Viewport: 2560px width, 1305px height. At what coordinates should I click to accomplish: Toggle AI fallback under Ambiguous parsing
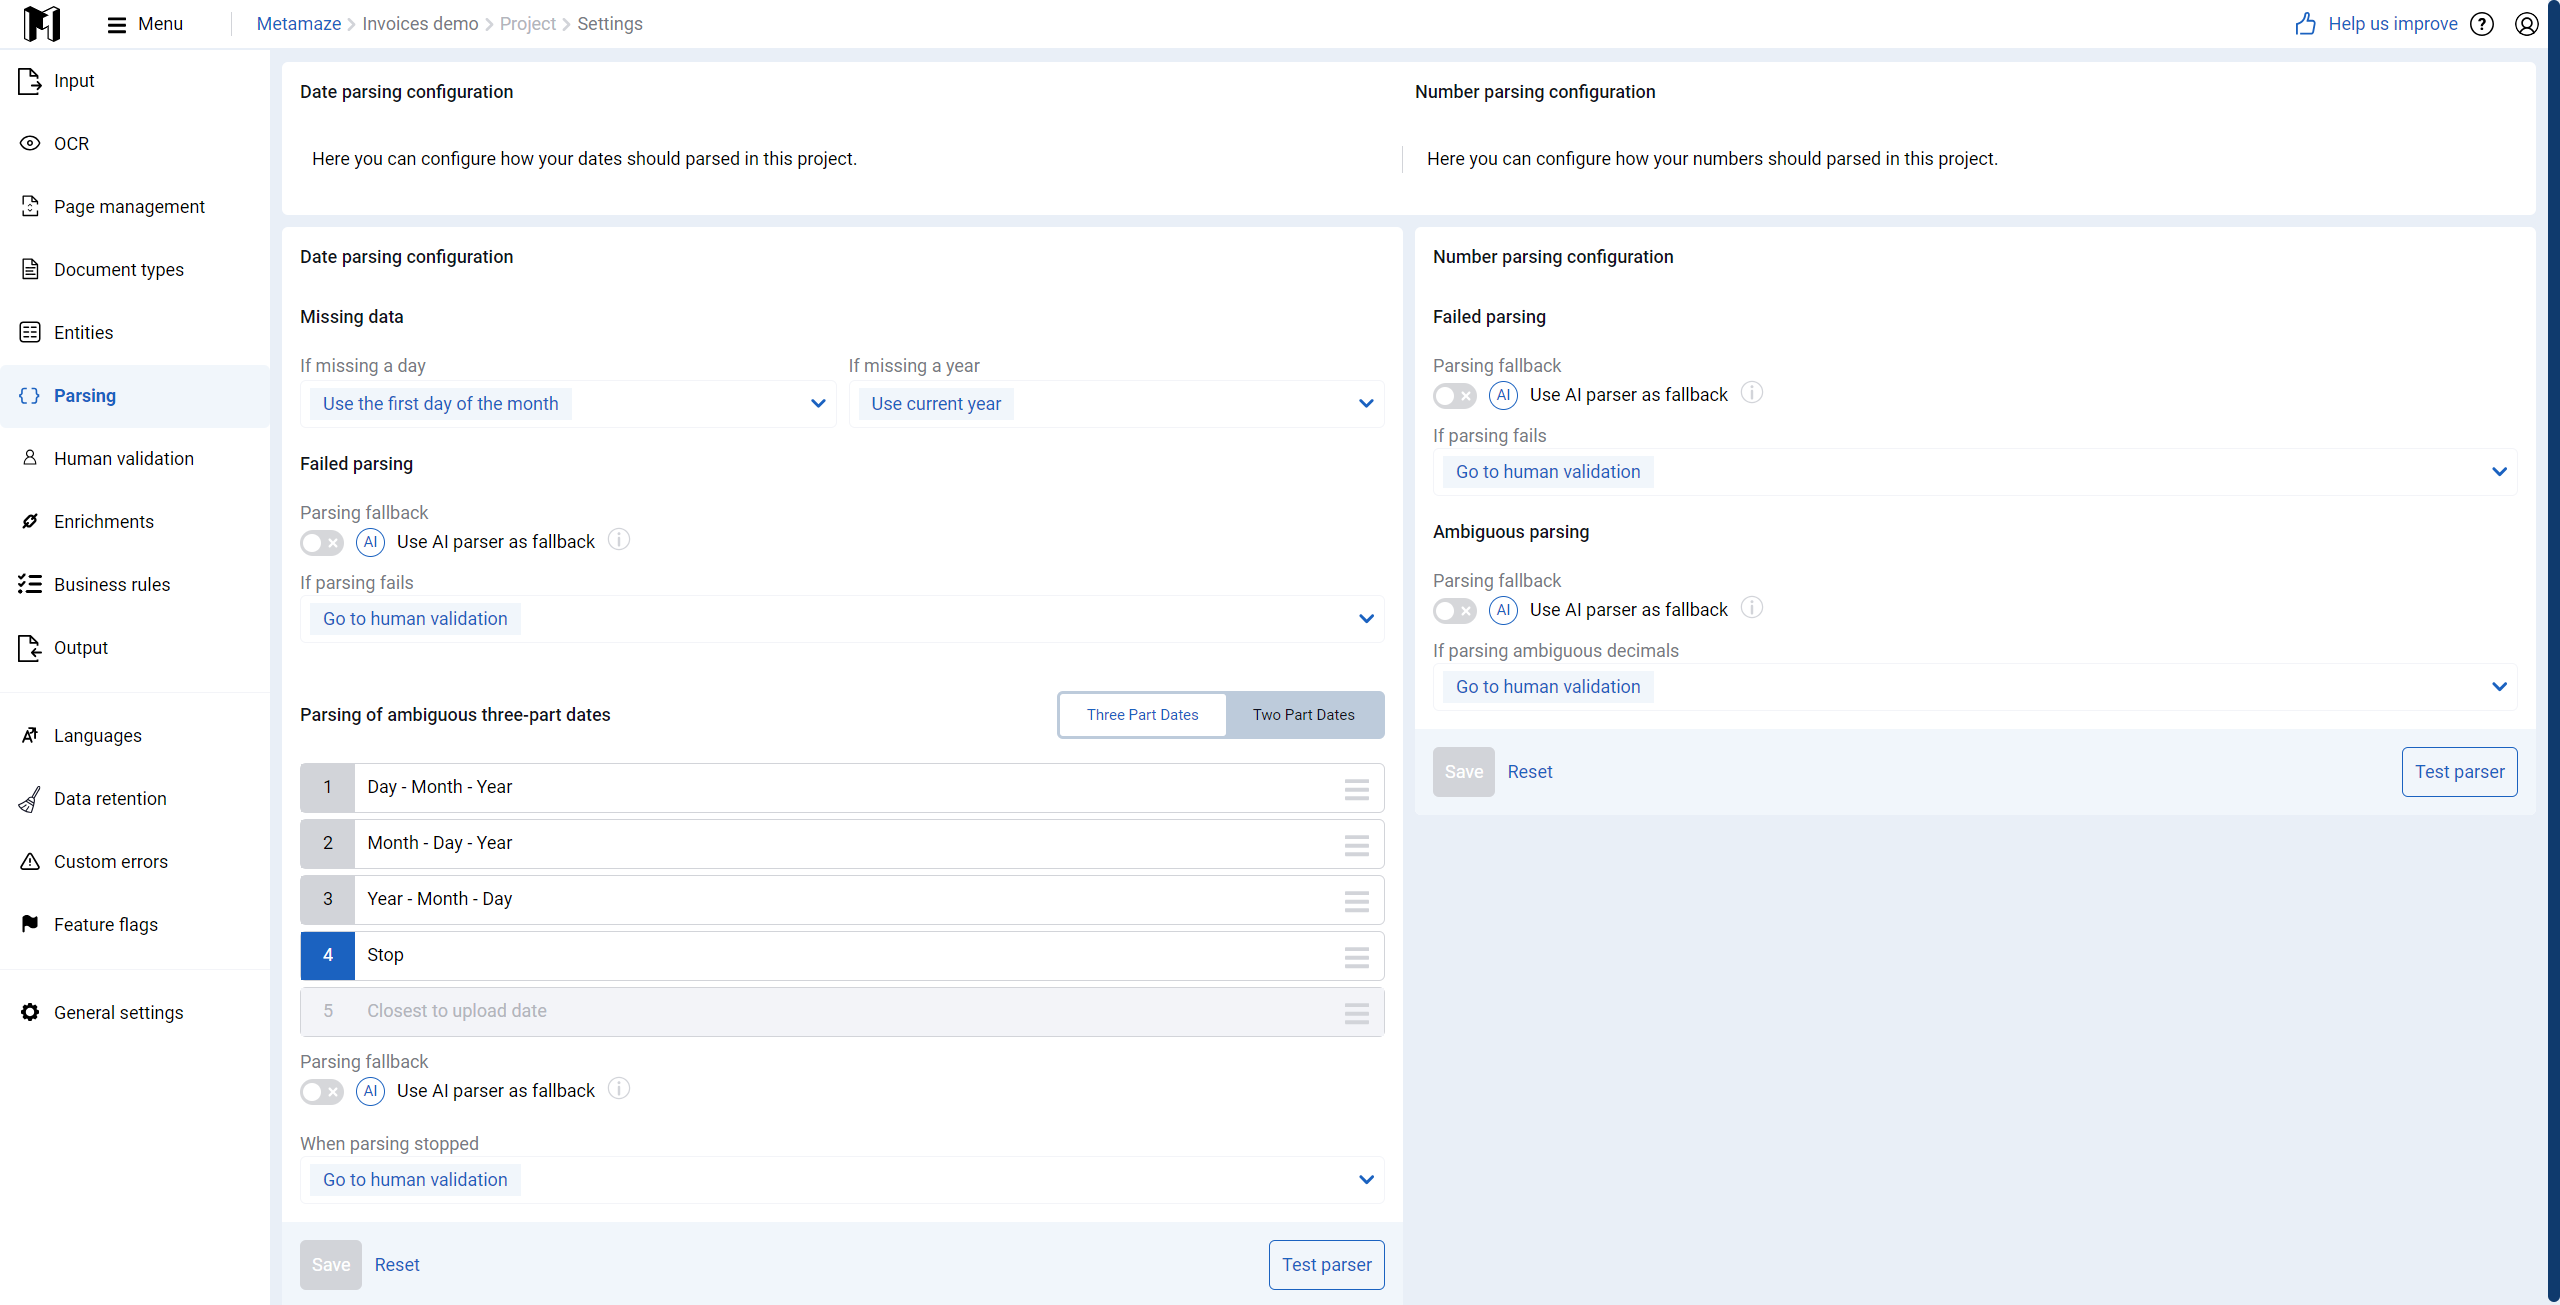[x=1455, y=611]
